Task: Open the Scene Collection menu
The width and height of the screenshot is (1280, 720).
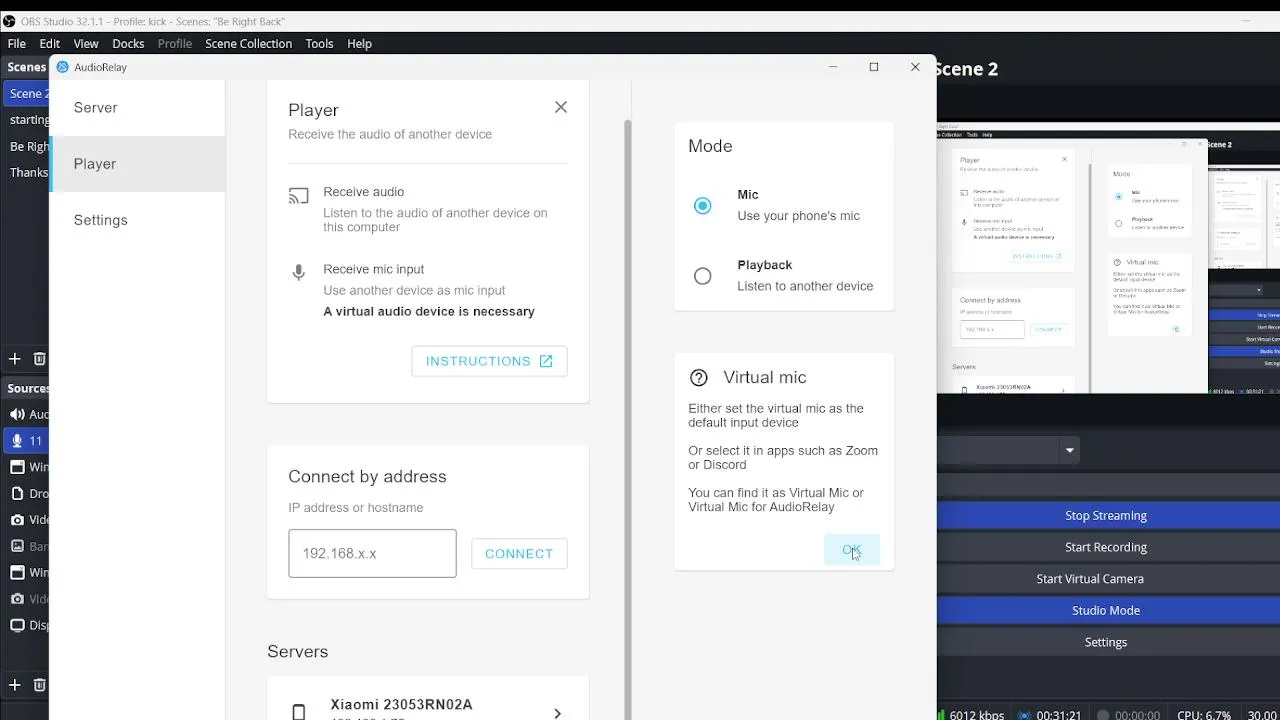Action: pos(248,43)
